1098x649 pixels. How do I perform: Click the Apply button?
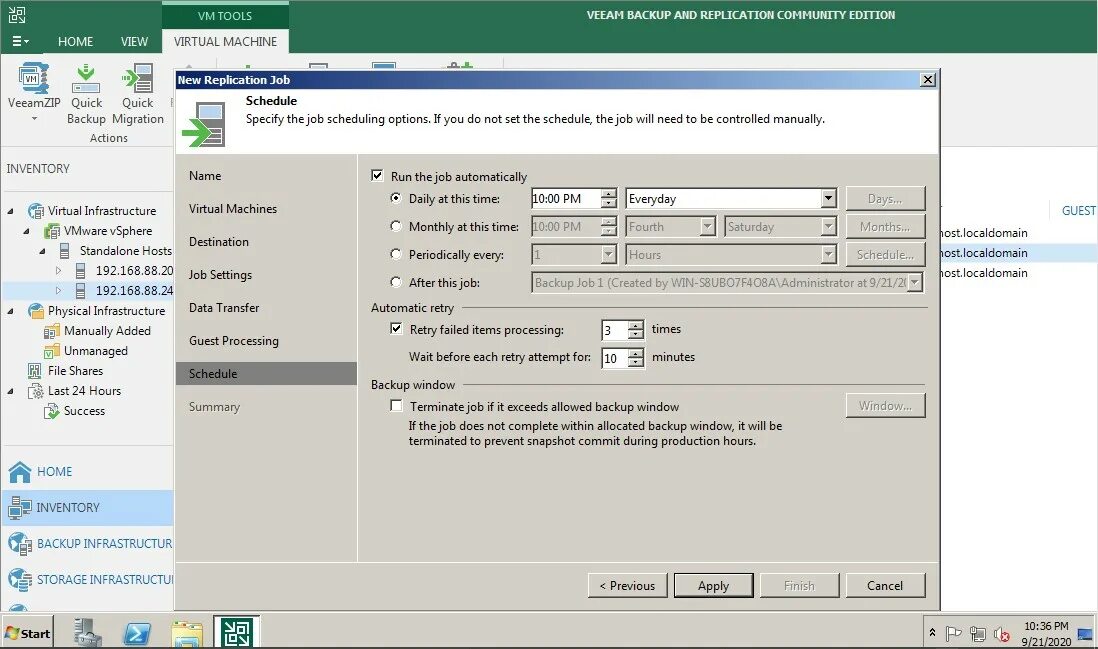click(x=713, y=585)
